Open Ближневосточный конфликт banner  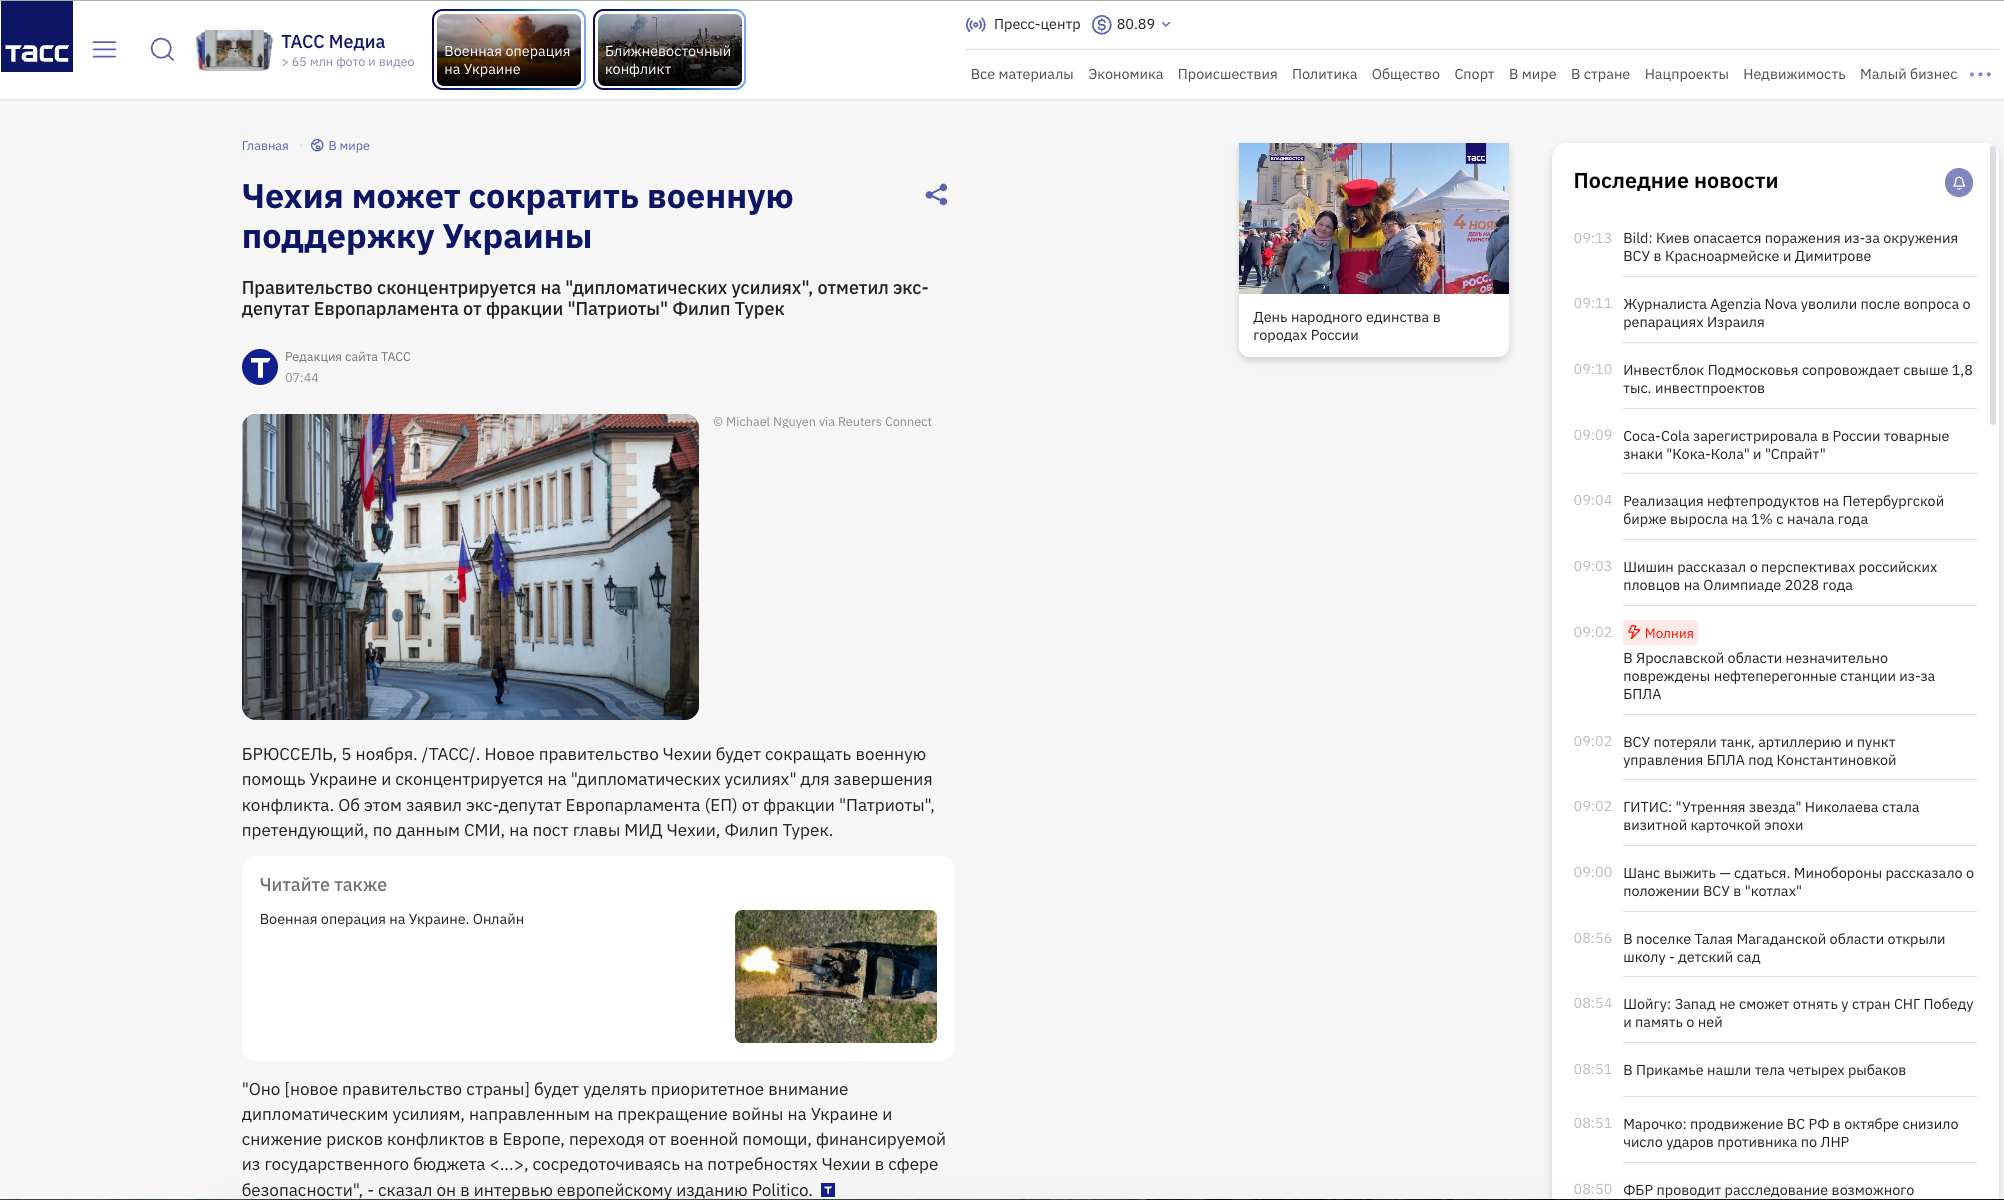coord(669,50)
